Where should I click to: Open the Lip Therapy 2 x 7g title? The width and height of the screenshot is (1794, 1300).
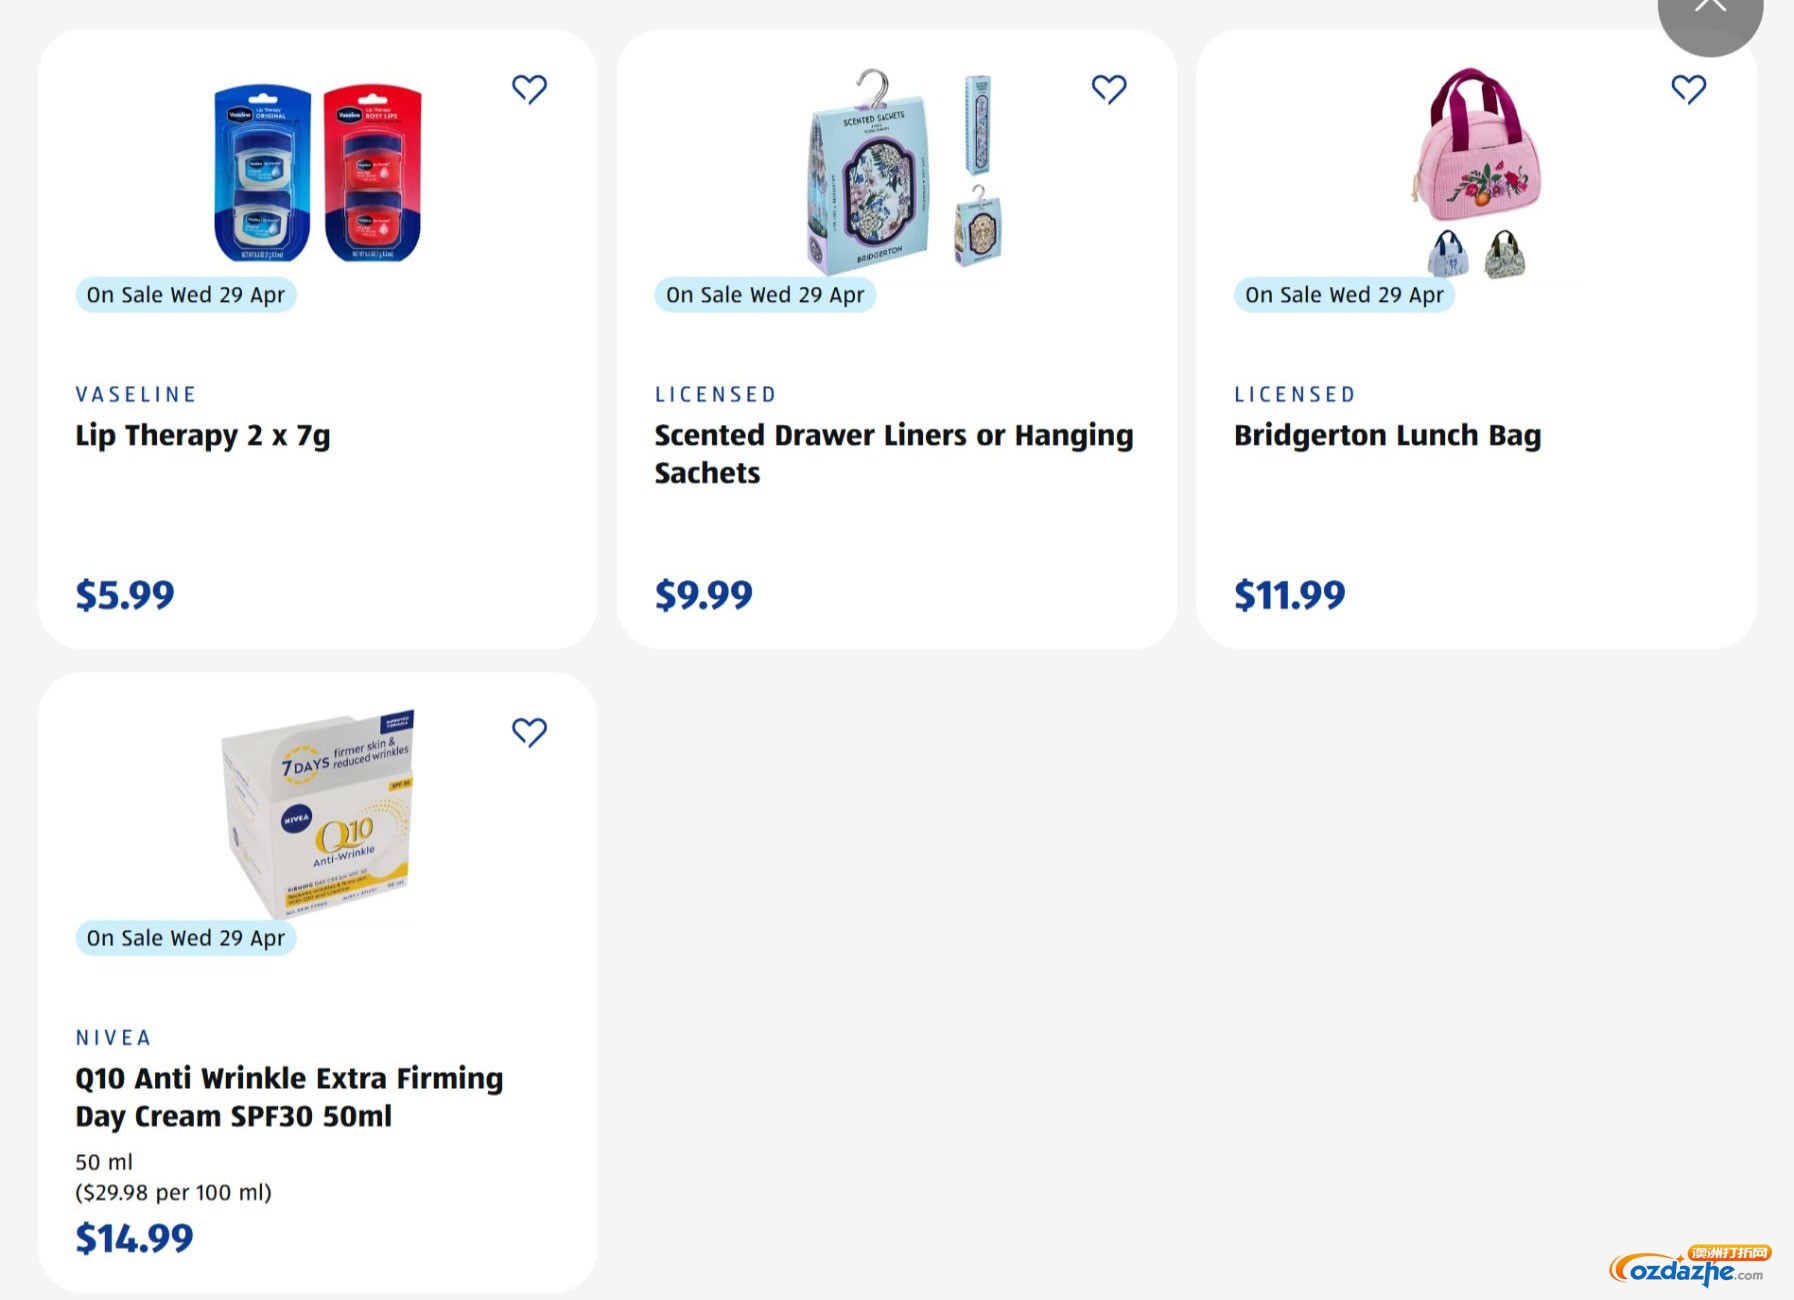203,436
